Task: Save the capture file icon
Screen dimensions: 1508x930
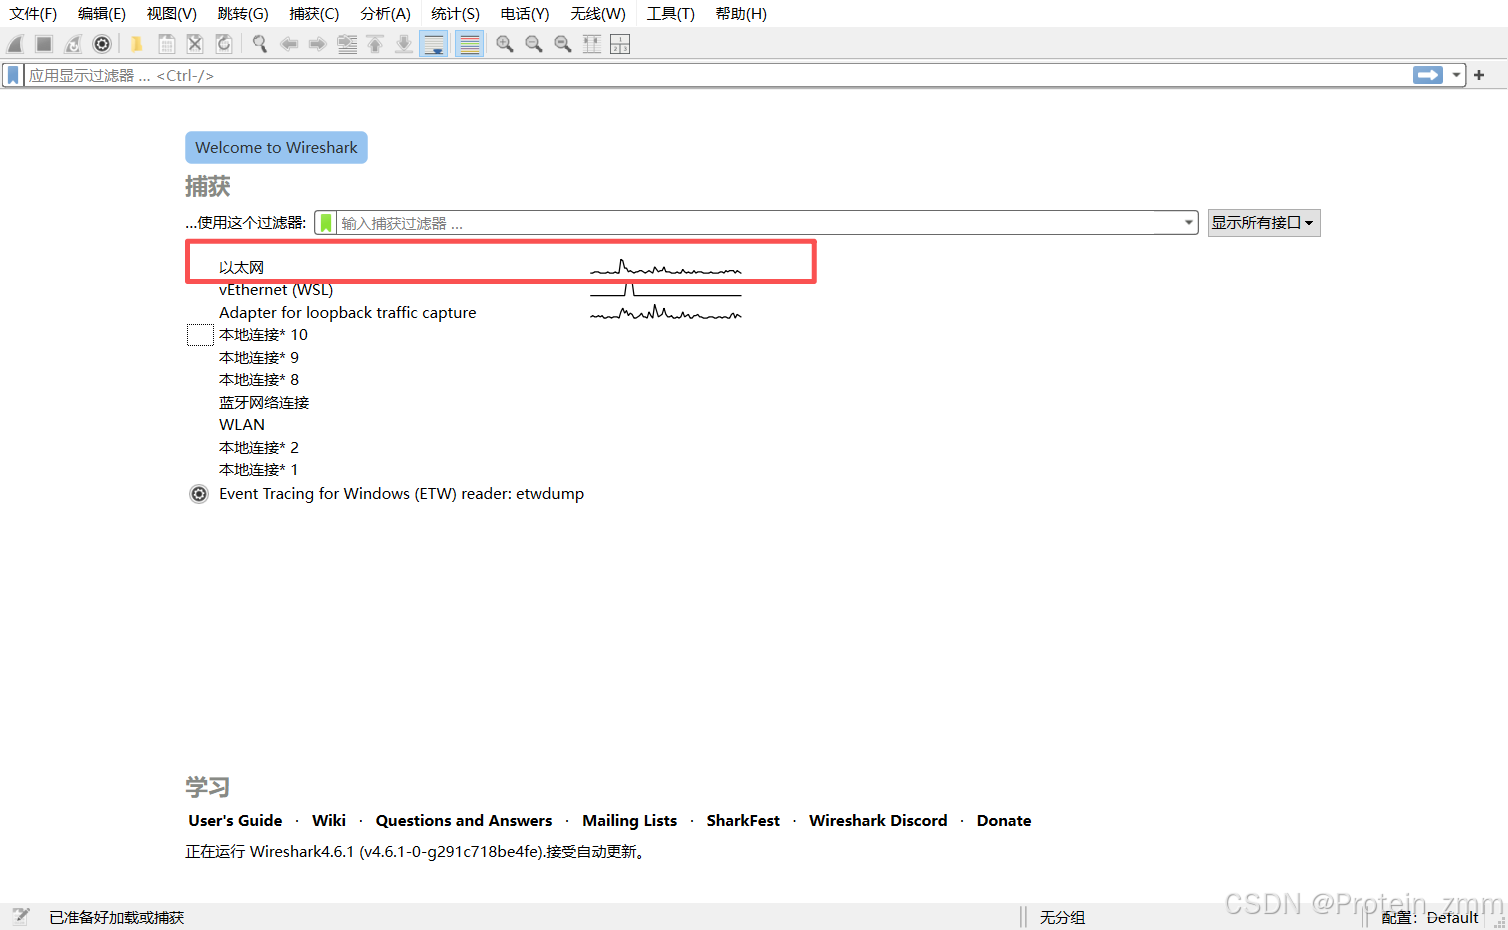Action: (x=167, y=44)
